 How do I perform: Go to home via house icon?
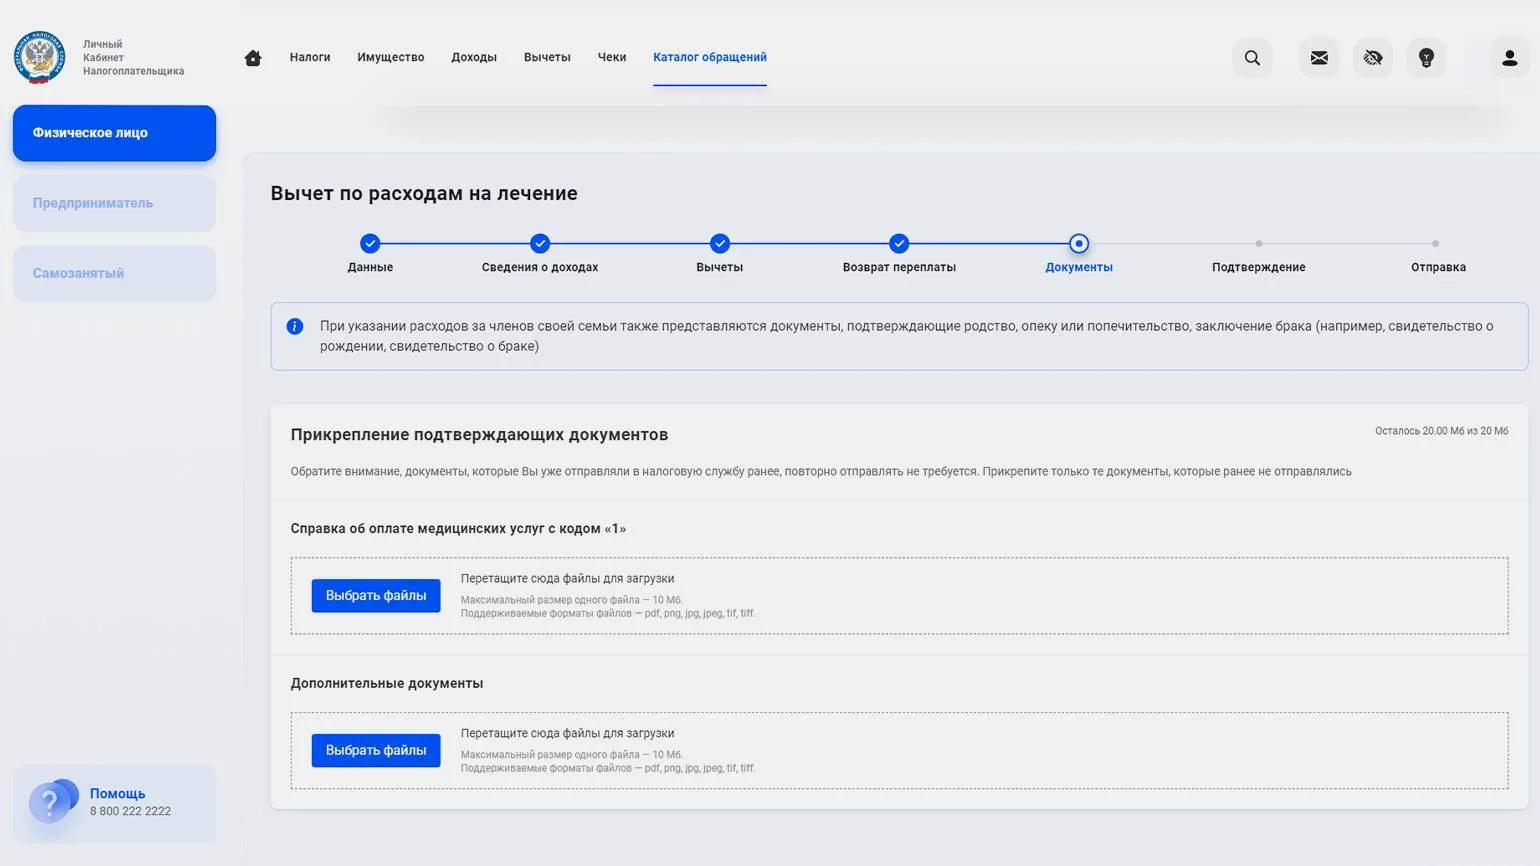pyautogui.click(x=253, y=58)
